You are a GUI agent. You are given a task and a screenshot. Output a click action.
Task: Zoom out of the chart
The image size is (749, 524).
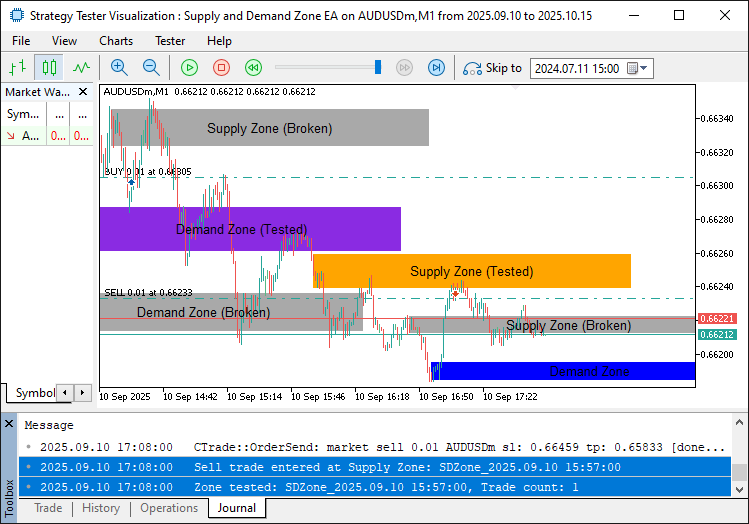point(151,68)
